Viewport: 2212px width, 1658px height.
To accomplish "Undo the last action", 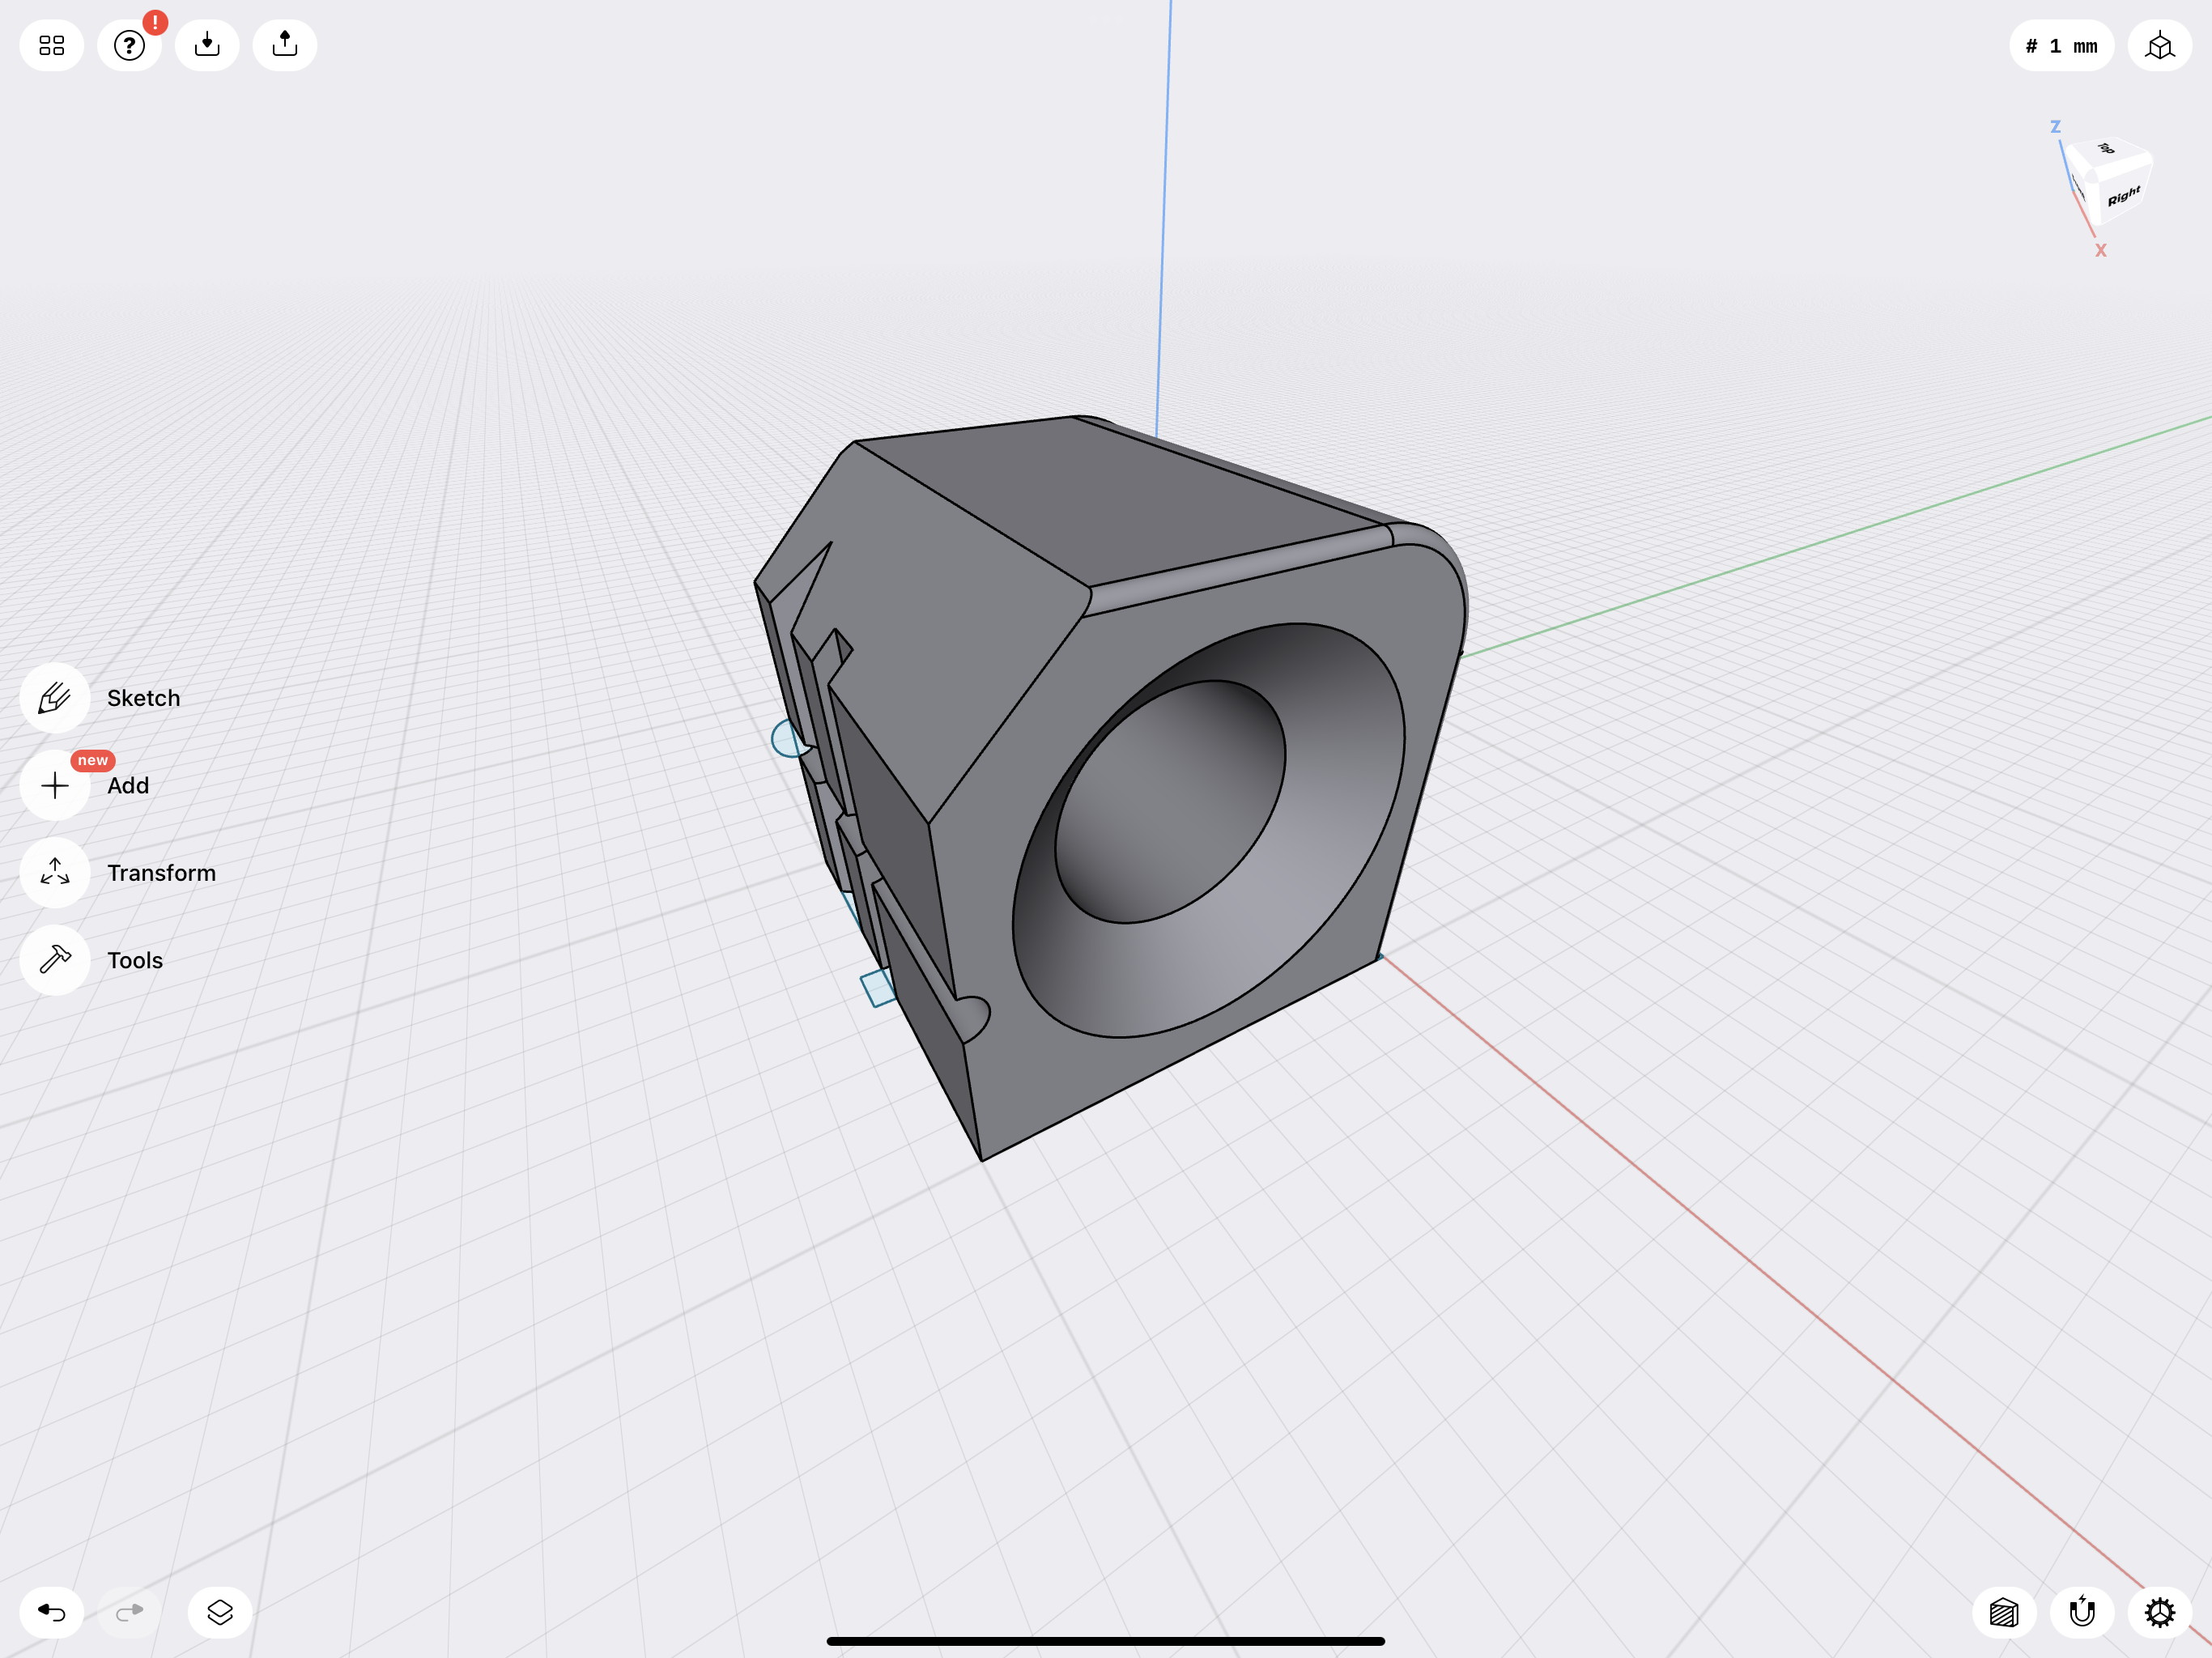I will (x=52, y=1612).
